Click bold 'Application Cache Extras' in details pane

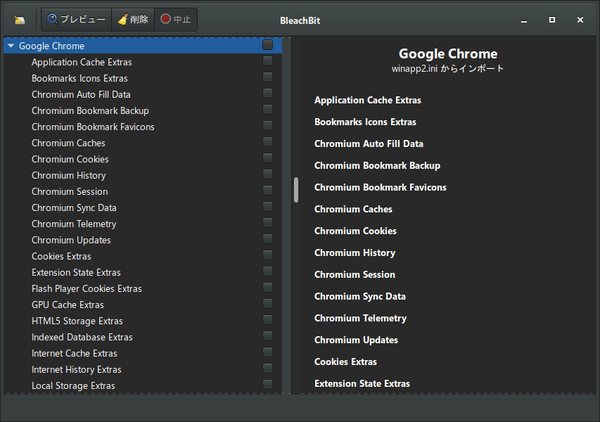pos(368,100)
